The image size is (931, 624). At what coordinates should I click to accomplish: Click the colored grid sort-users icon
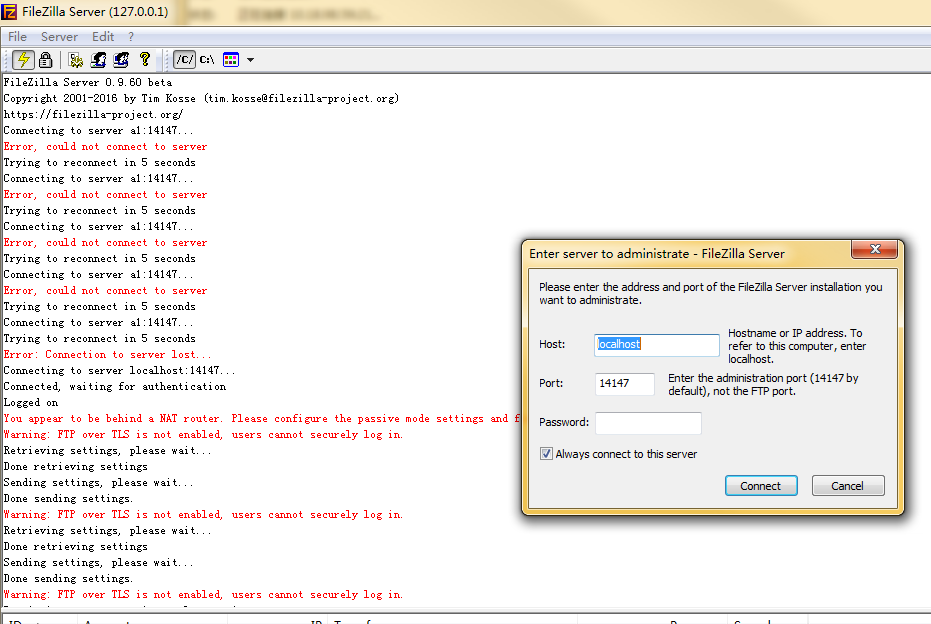click(231, 59)
